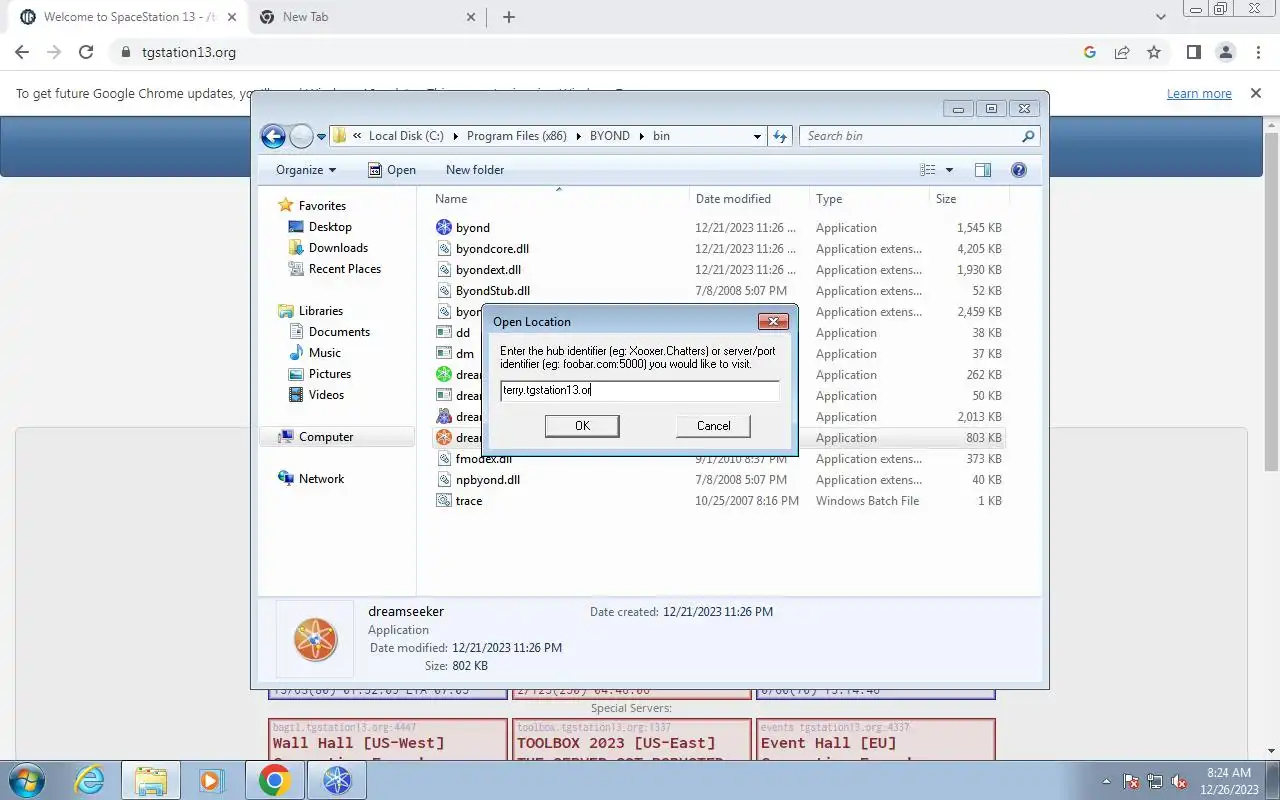Click Open in Explorer toolbar
The width and height of the screenshot is (1280, 800).
click(392, 170)
